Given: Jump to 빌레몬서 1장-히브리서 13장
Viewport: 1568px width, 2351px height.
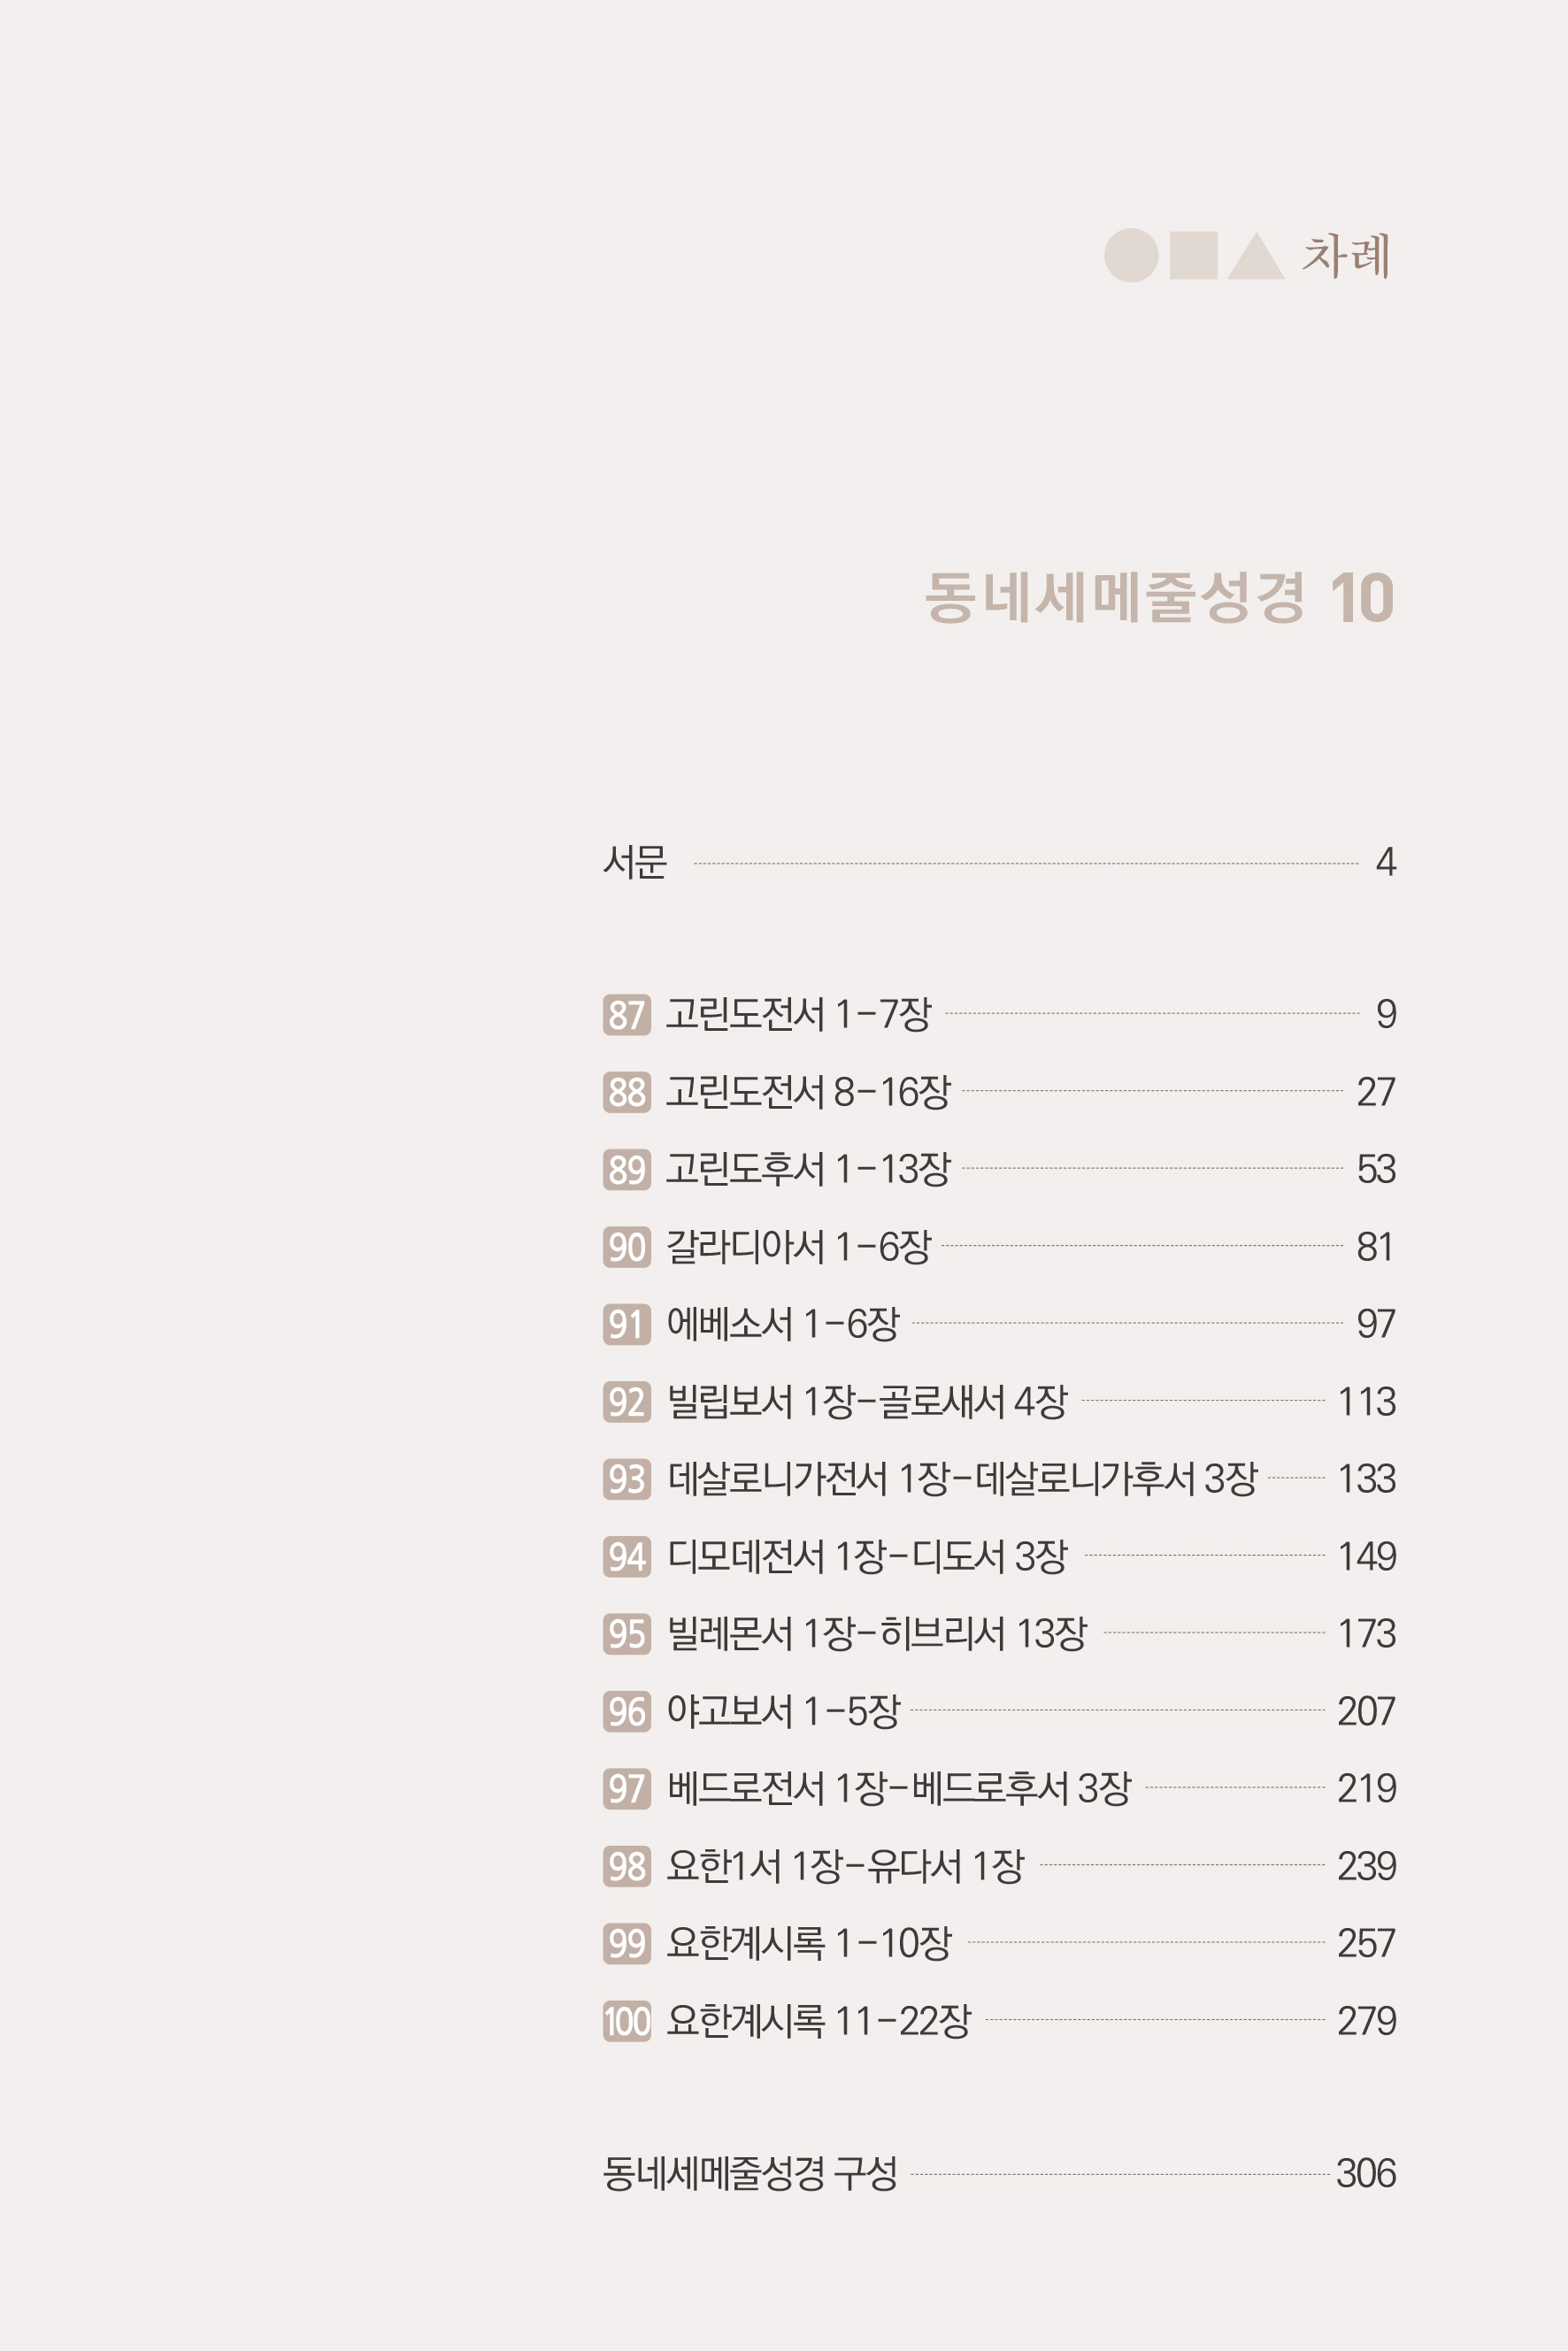Looking at the screenshot, I should pyautogui.click(x=876, y=1634).
